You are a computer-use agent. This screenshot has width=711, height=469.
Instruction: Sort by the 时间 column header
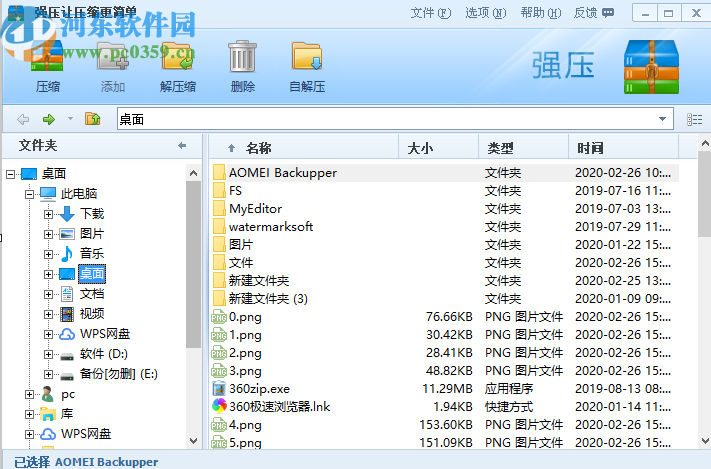pyautogui.click(x=623, y=147)
